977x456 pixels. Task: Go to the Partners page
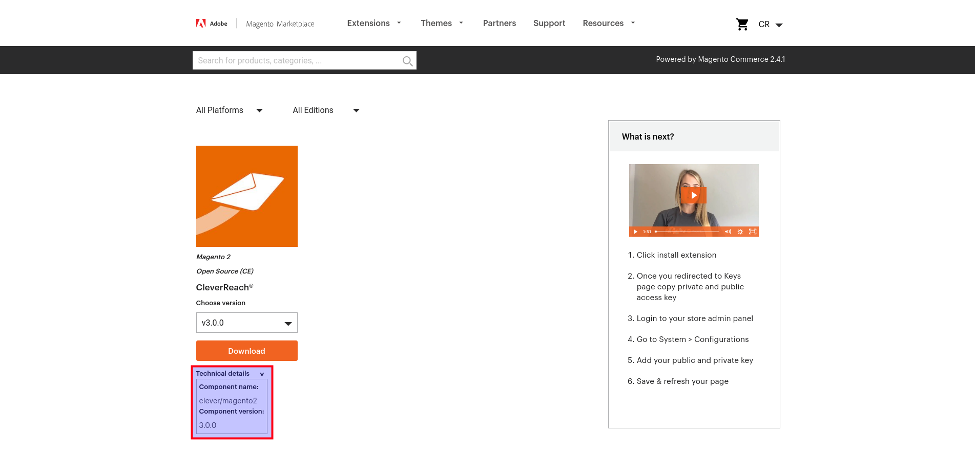[x=499, y=23]
